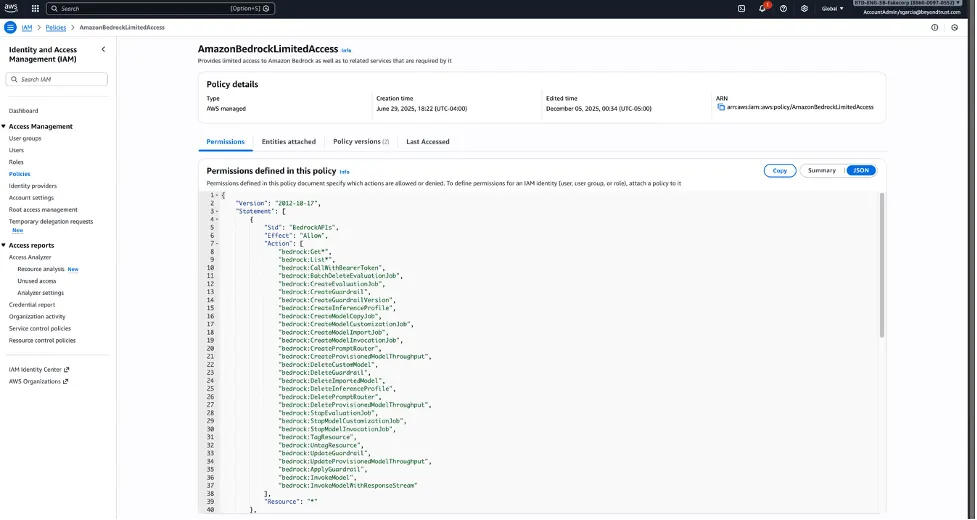Screen dimensions: 977x520
Task: Click the "bedrock:InvokeModel" line in the JSON
Action: [x=319, y=478]
